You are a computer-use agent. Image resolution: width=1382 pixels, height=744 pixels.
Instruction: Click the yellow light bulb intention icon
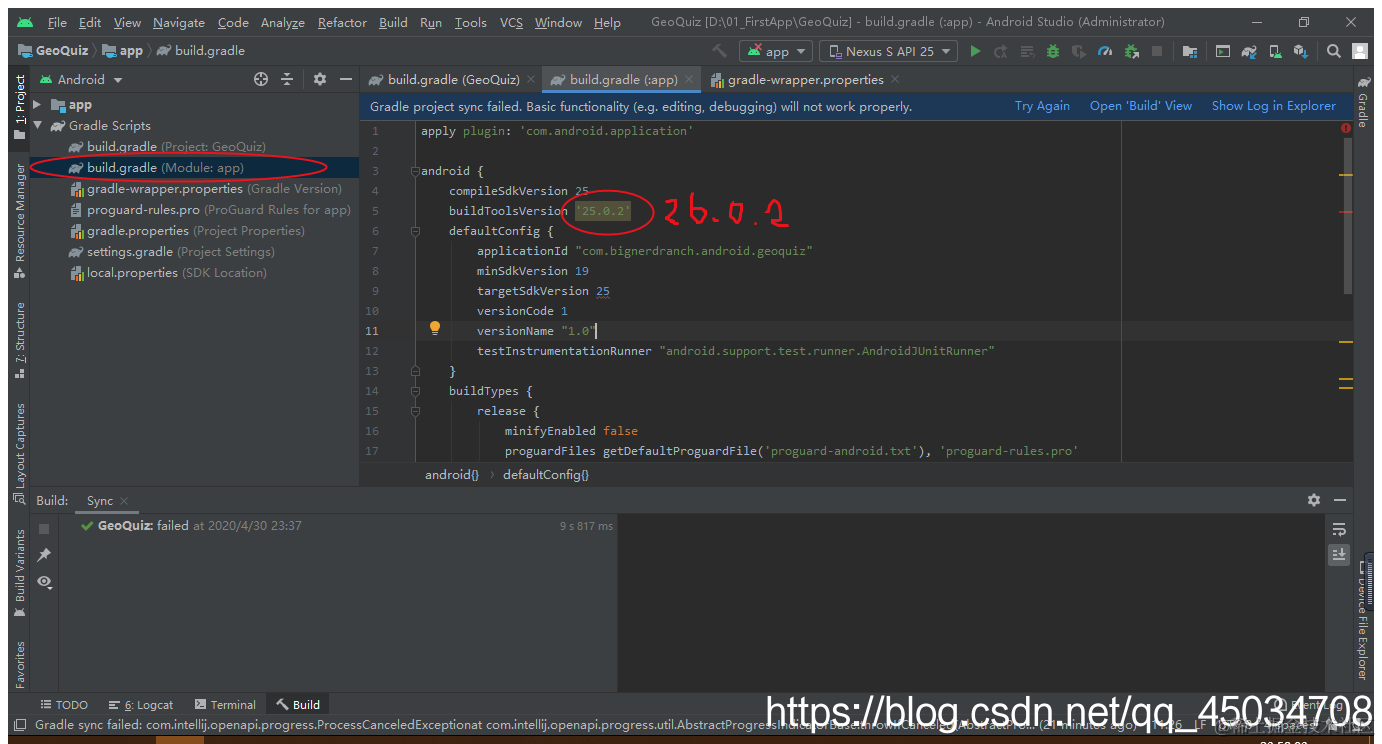click(x=435, y=328)
